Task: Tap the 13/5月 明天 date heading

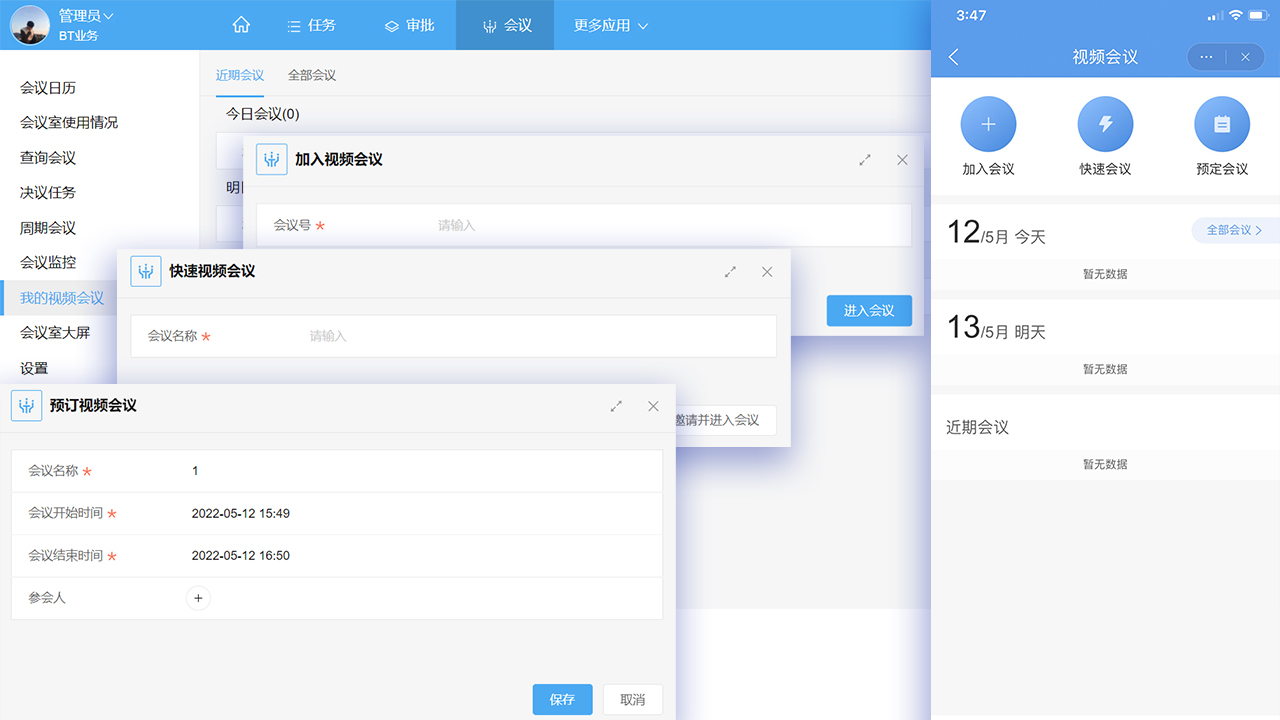Action: 996,328
